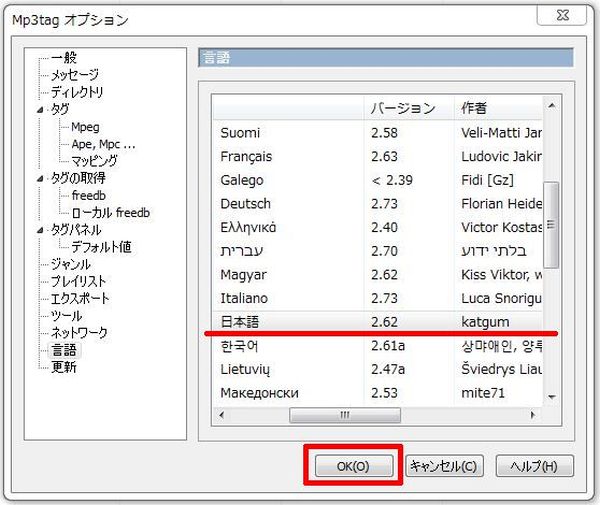Open the Mpeg tag settings
Viewport: 600px width, 505px height.
coord(85,127)
